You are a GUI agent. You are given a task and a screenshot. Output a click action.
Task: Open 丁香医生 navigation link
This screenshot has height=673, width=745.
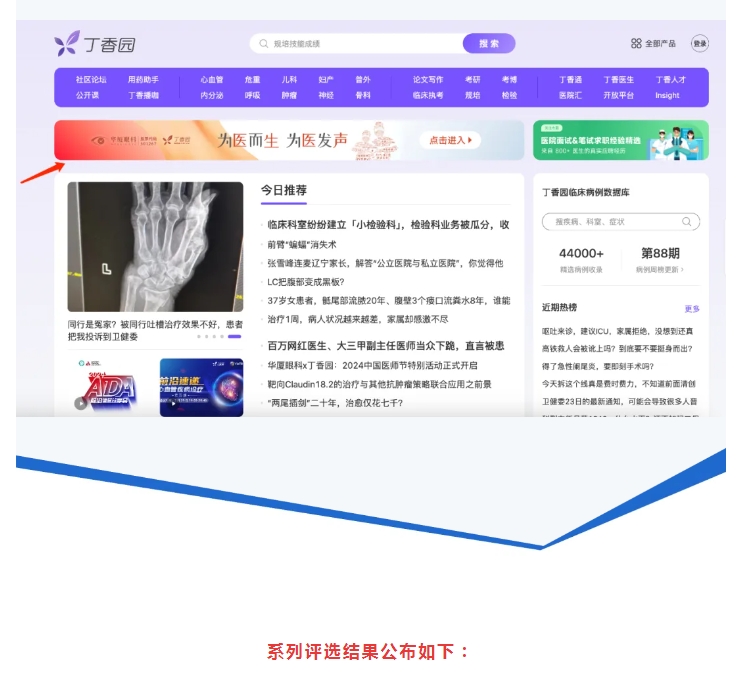[618, 80]
